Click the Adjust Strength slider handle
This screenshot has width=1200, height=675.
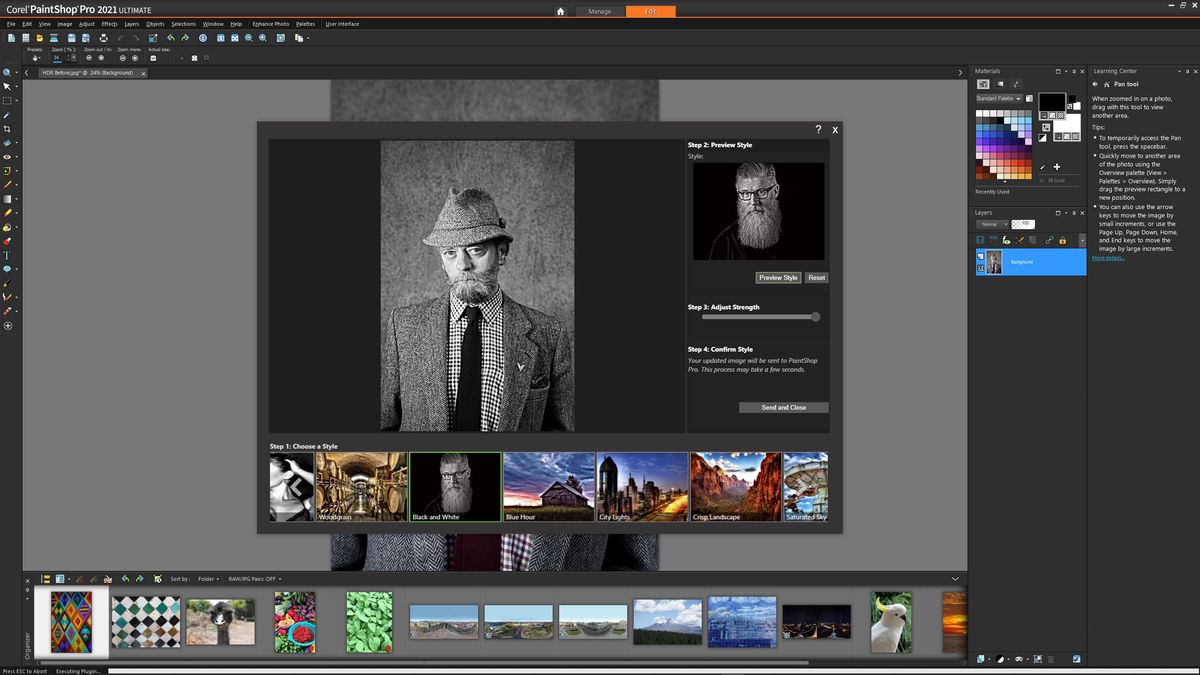point(815,316)
